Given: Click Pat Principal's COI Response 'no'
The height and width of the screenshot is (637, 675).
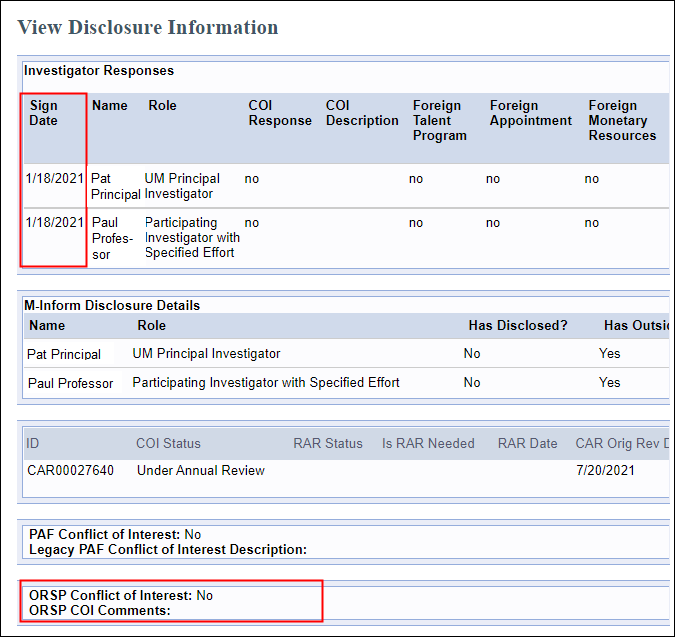Looking at the screenshot, I should (252, 179).
